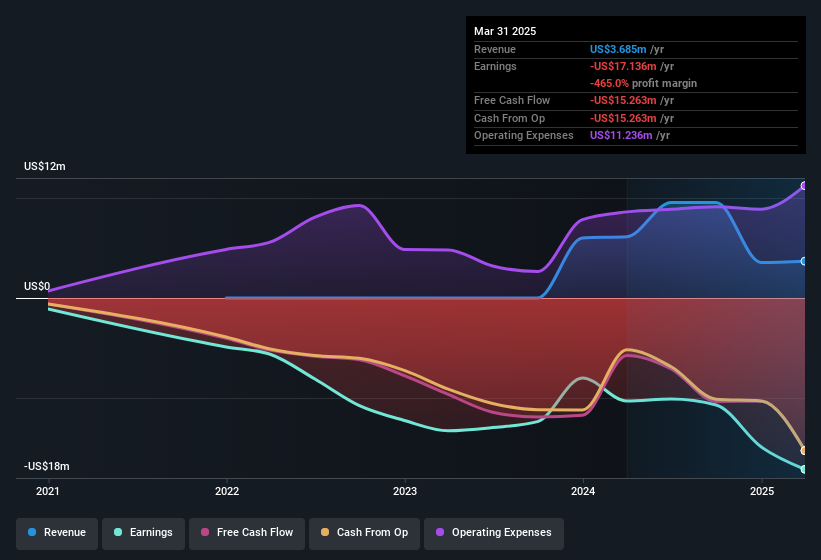Click the 2024 x-axis label
821x560 pixels.
pyautogui.click(x=583, y=491)
